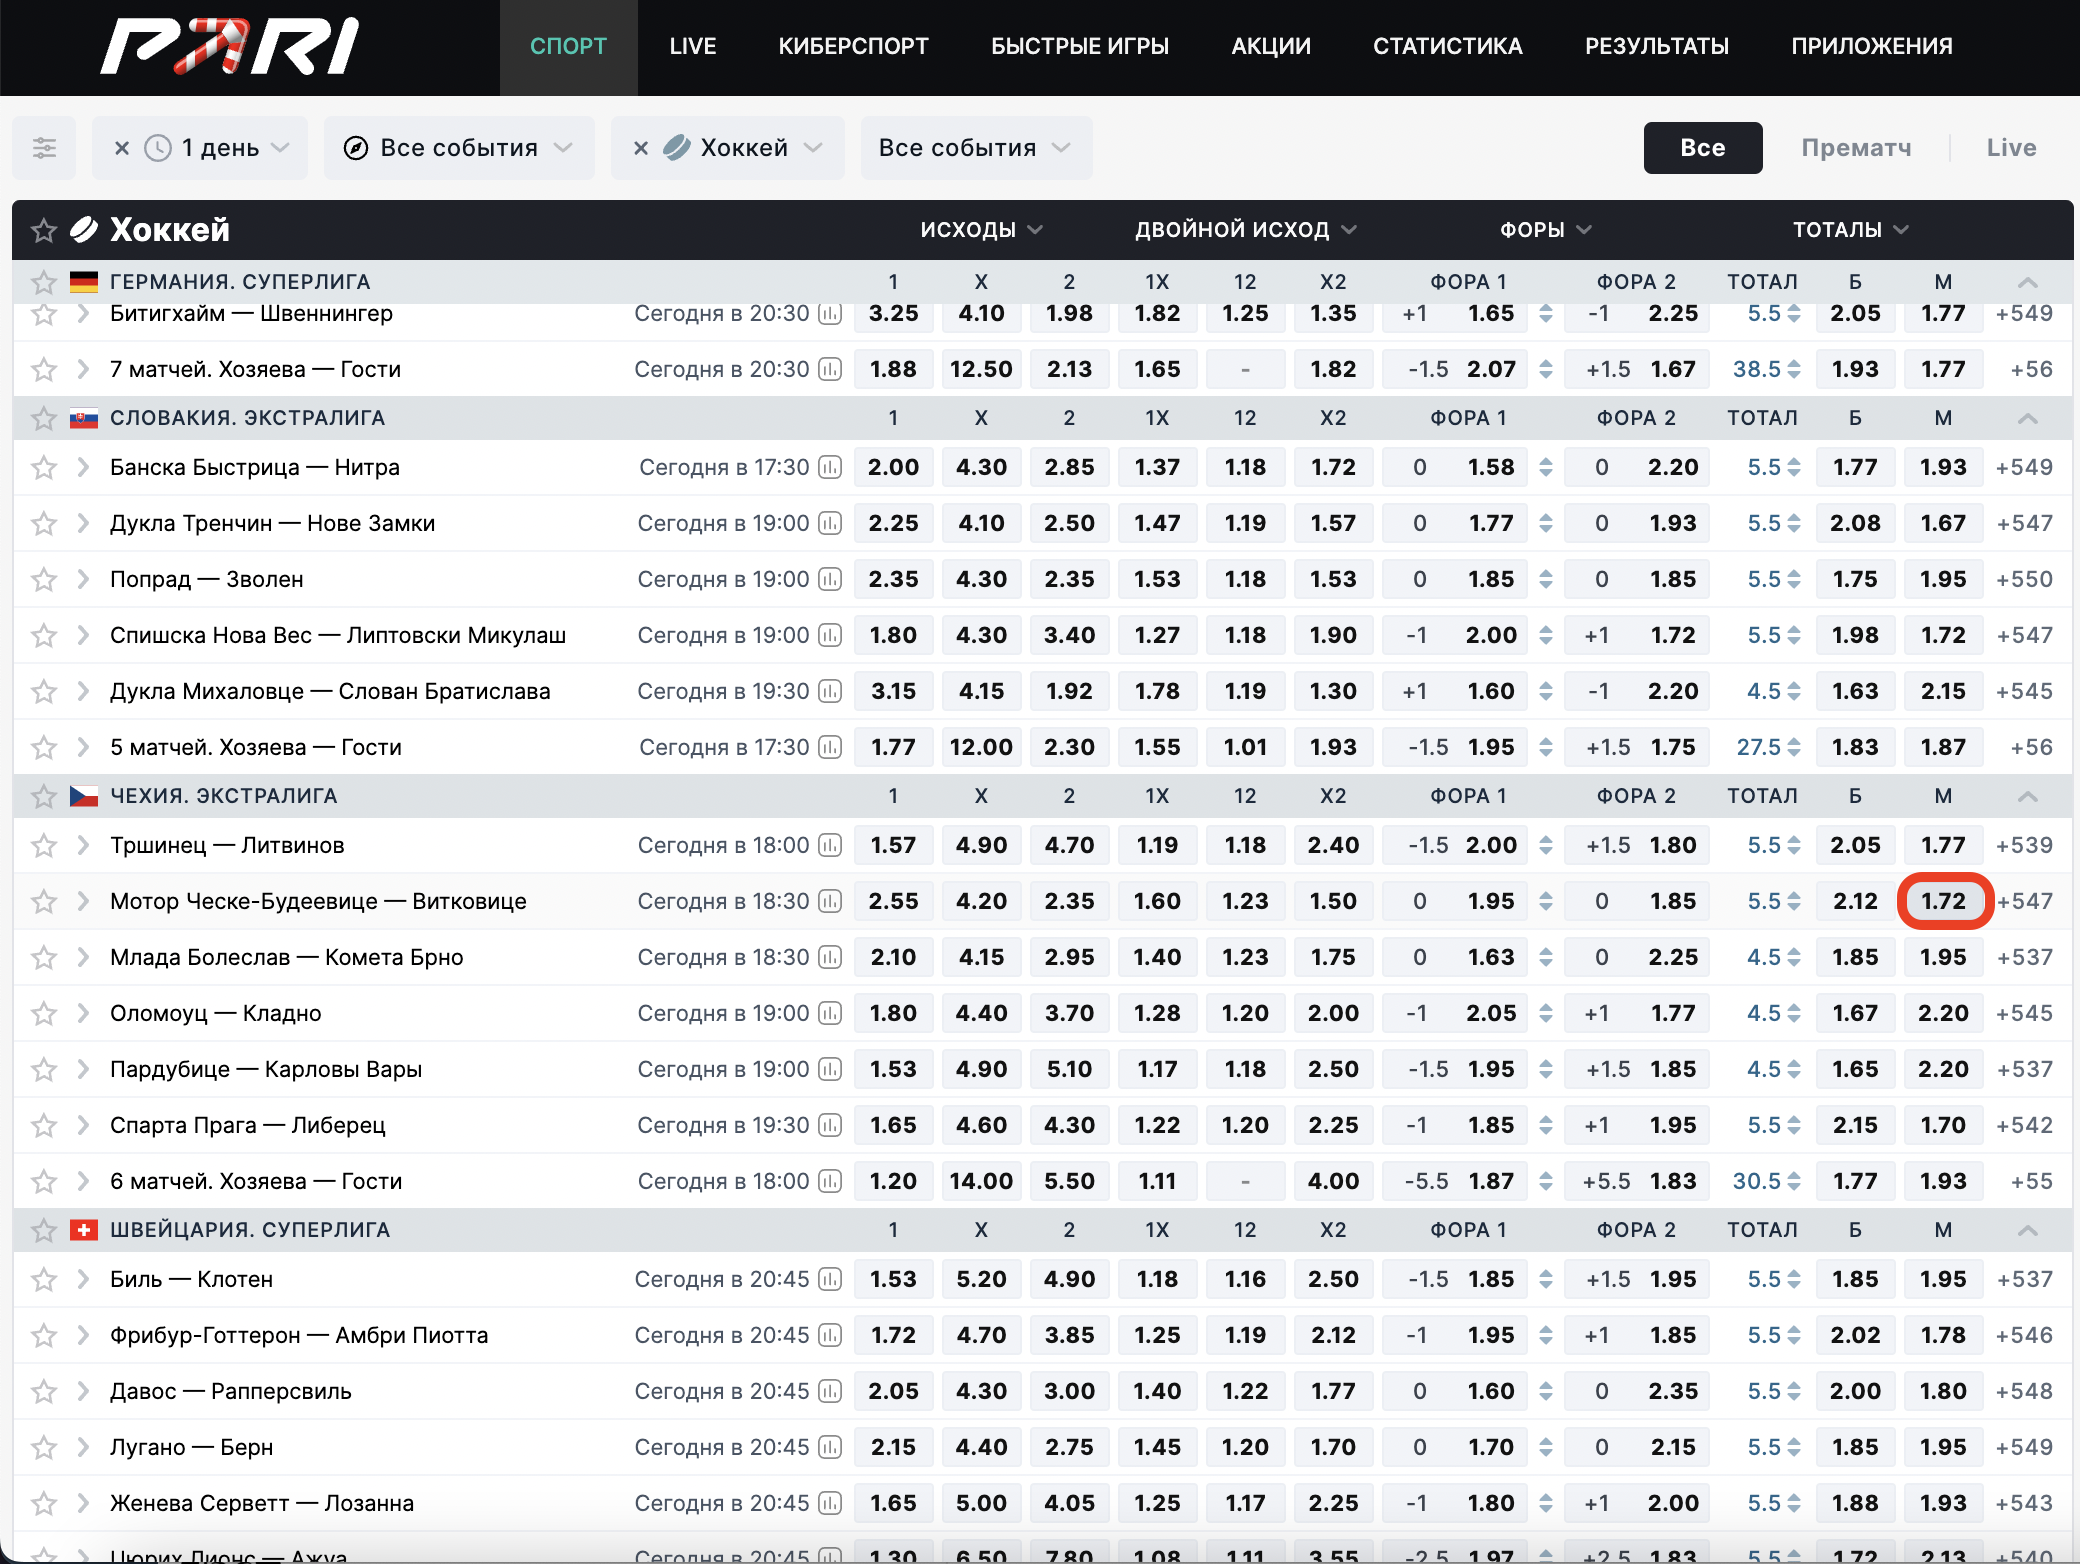Open the ФОРЫ column dropdown
The height and width of the screenshot is (1564, 2080).
tap(1545, 230)
